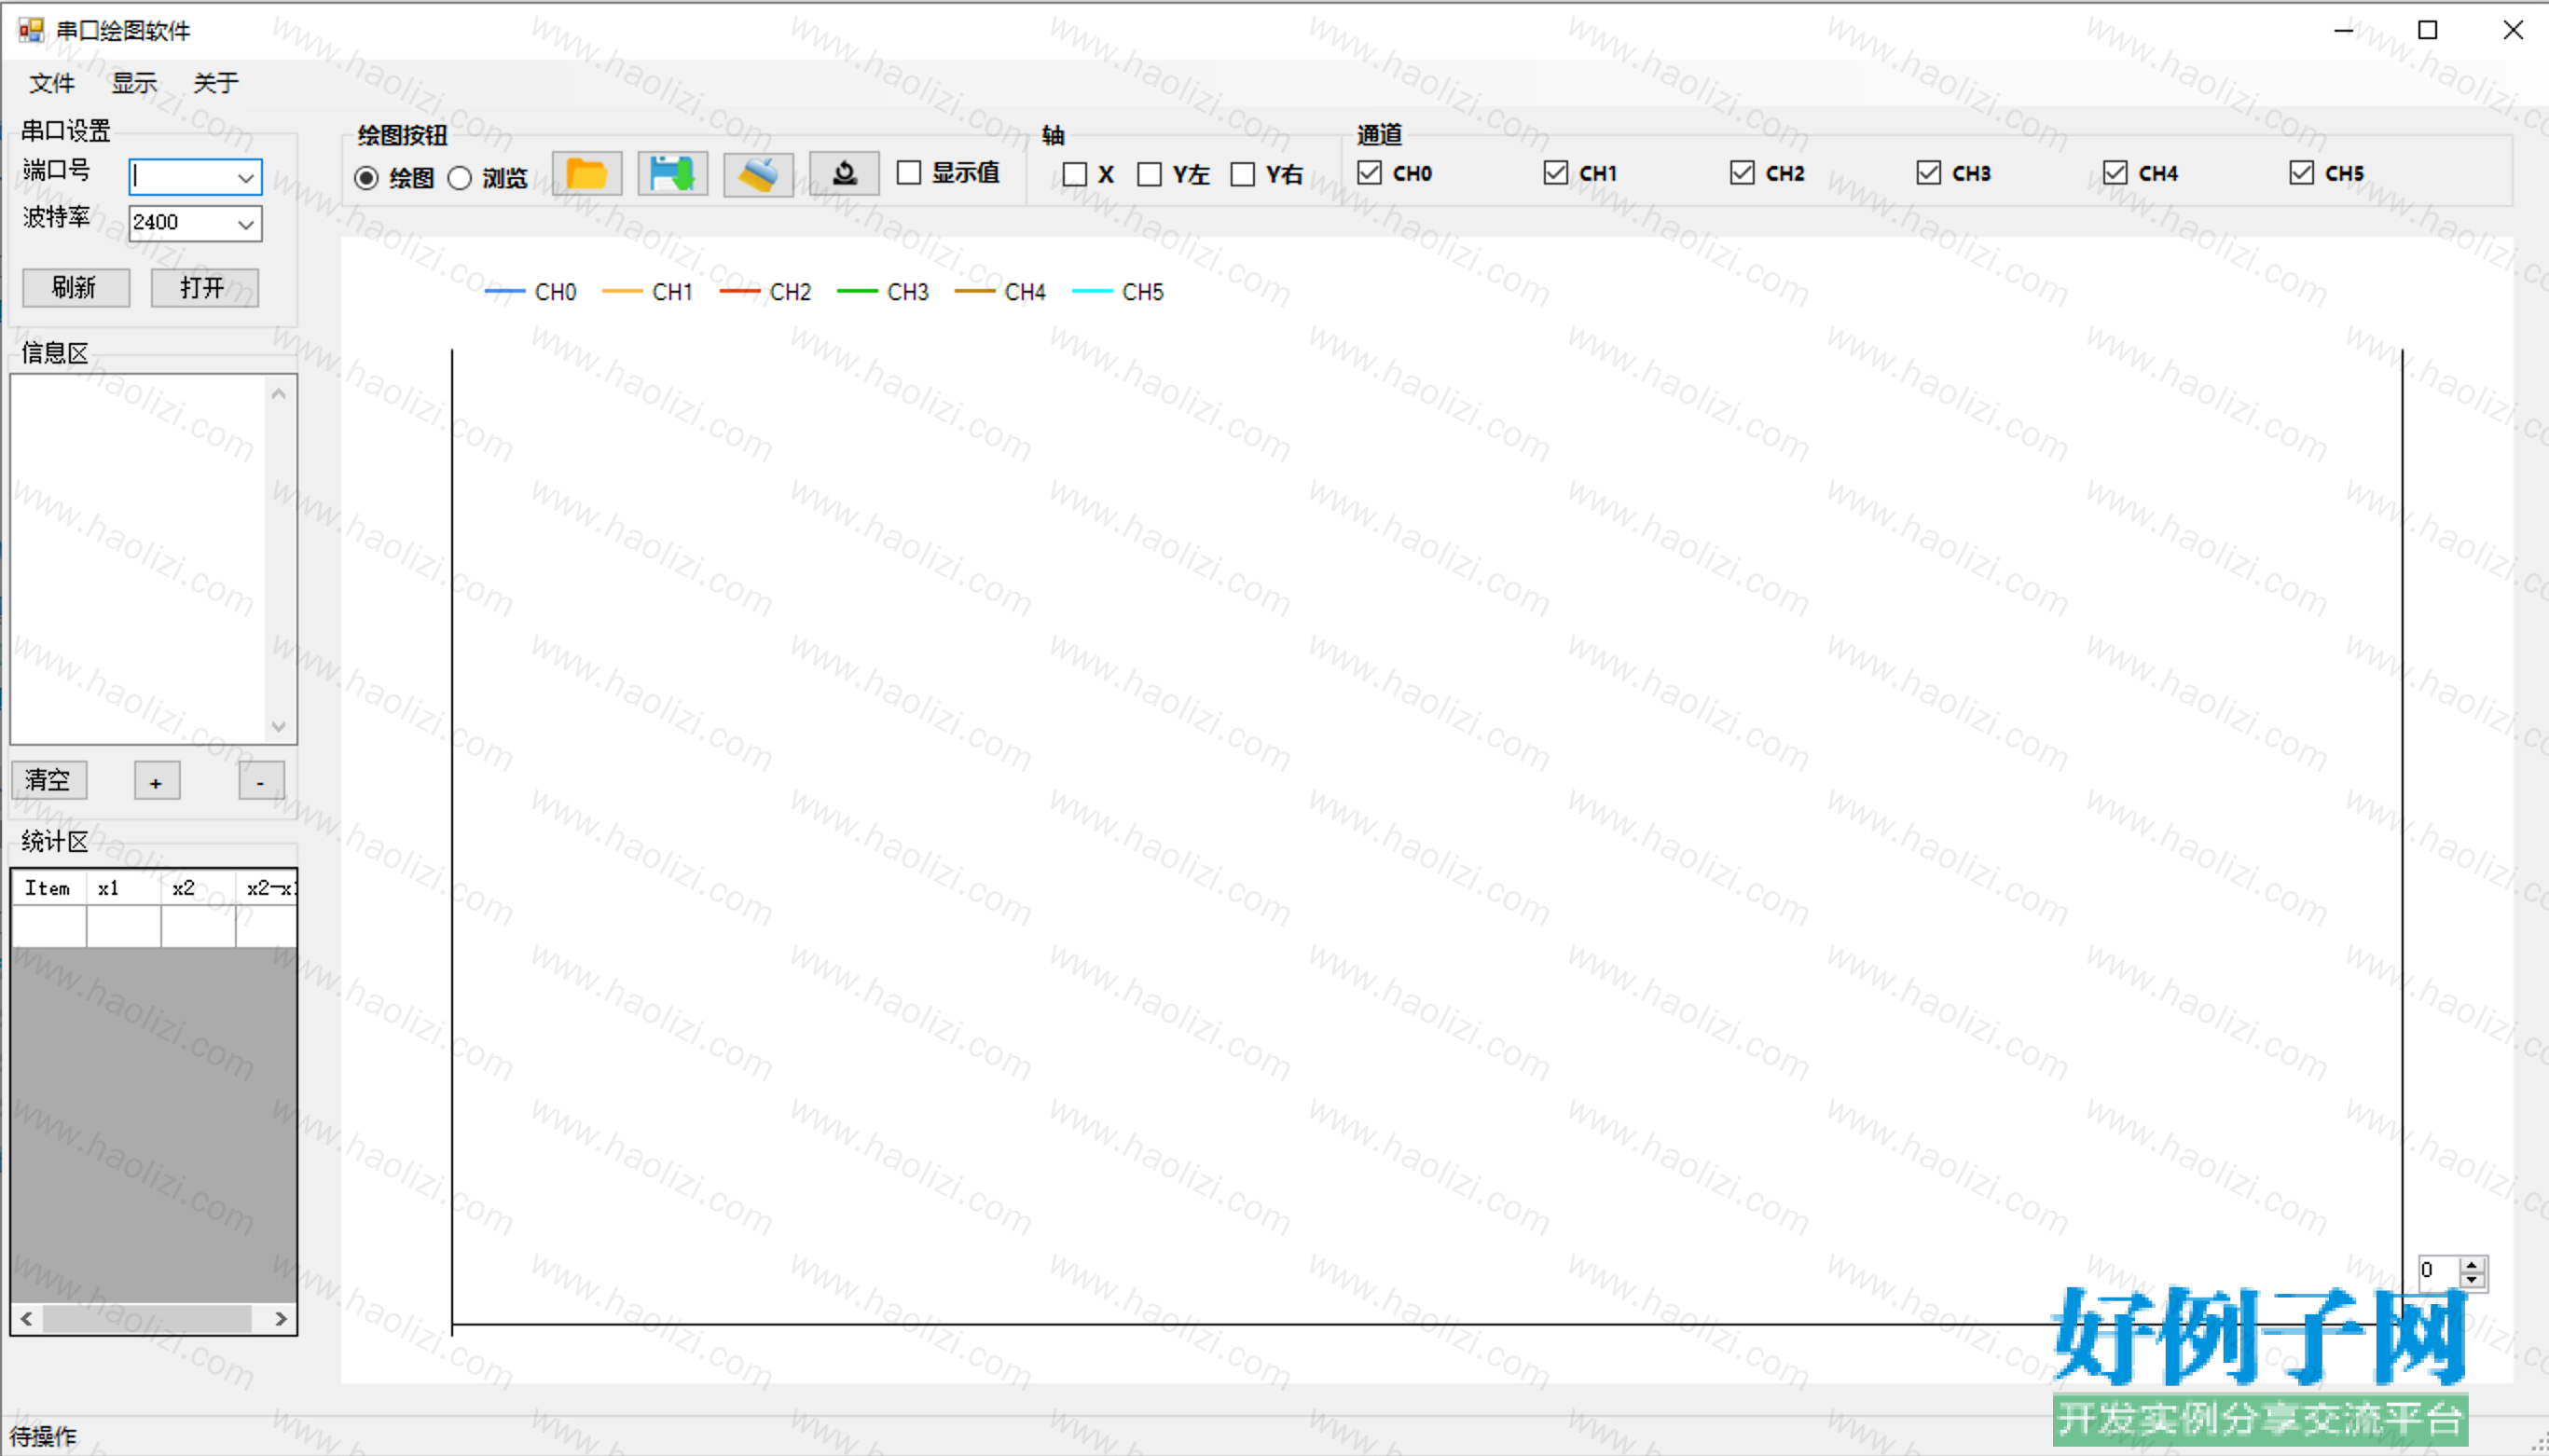
Task: Decrease the numeric spinner value
Action: (x=2472, y=1280)
